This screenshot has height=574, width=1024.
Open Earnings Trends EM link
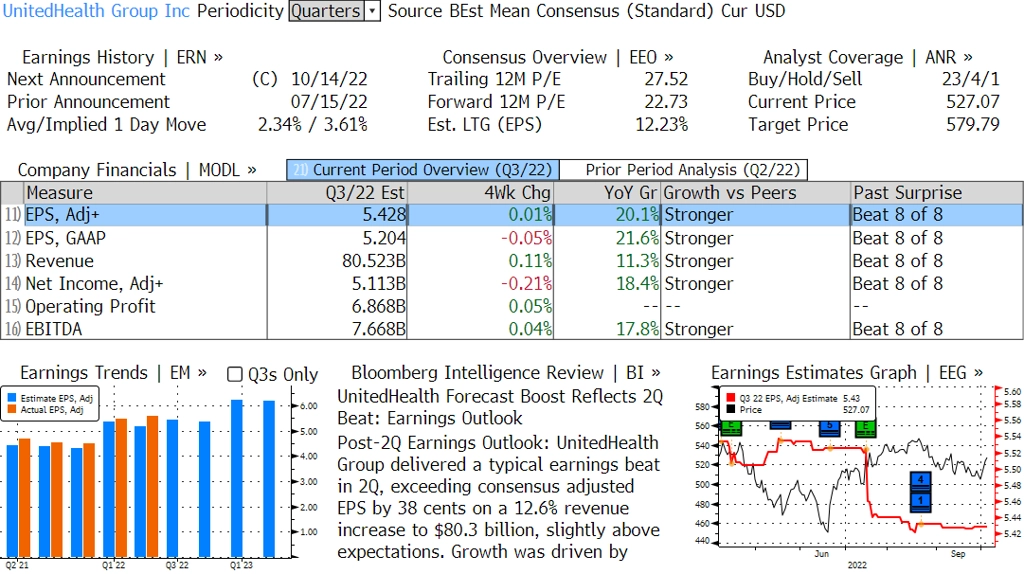pyautogui.click(x=113, y=373)
